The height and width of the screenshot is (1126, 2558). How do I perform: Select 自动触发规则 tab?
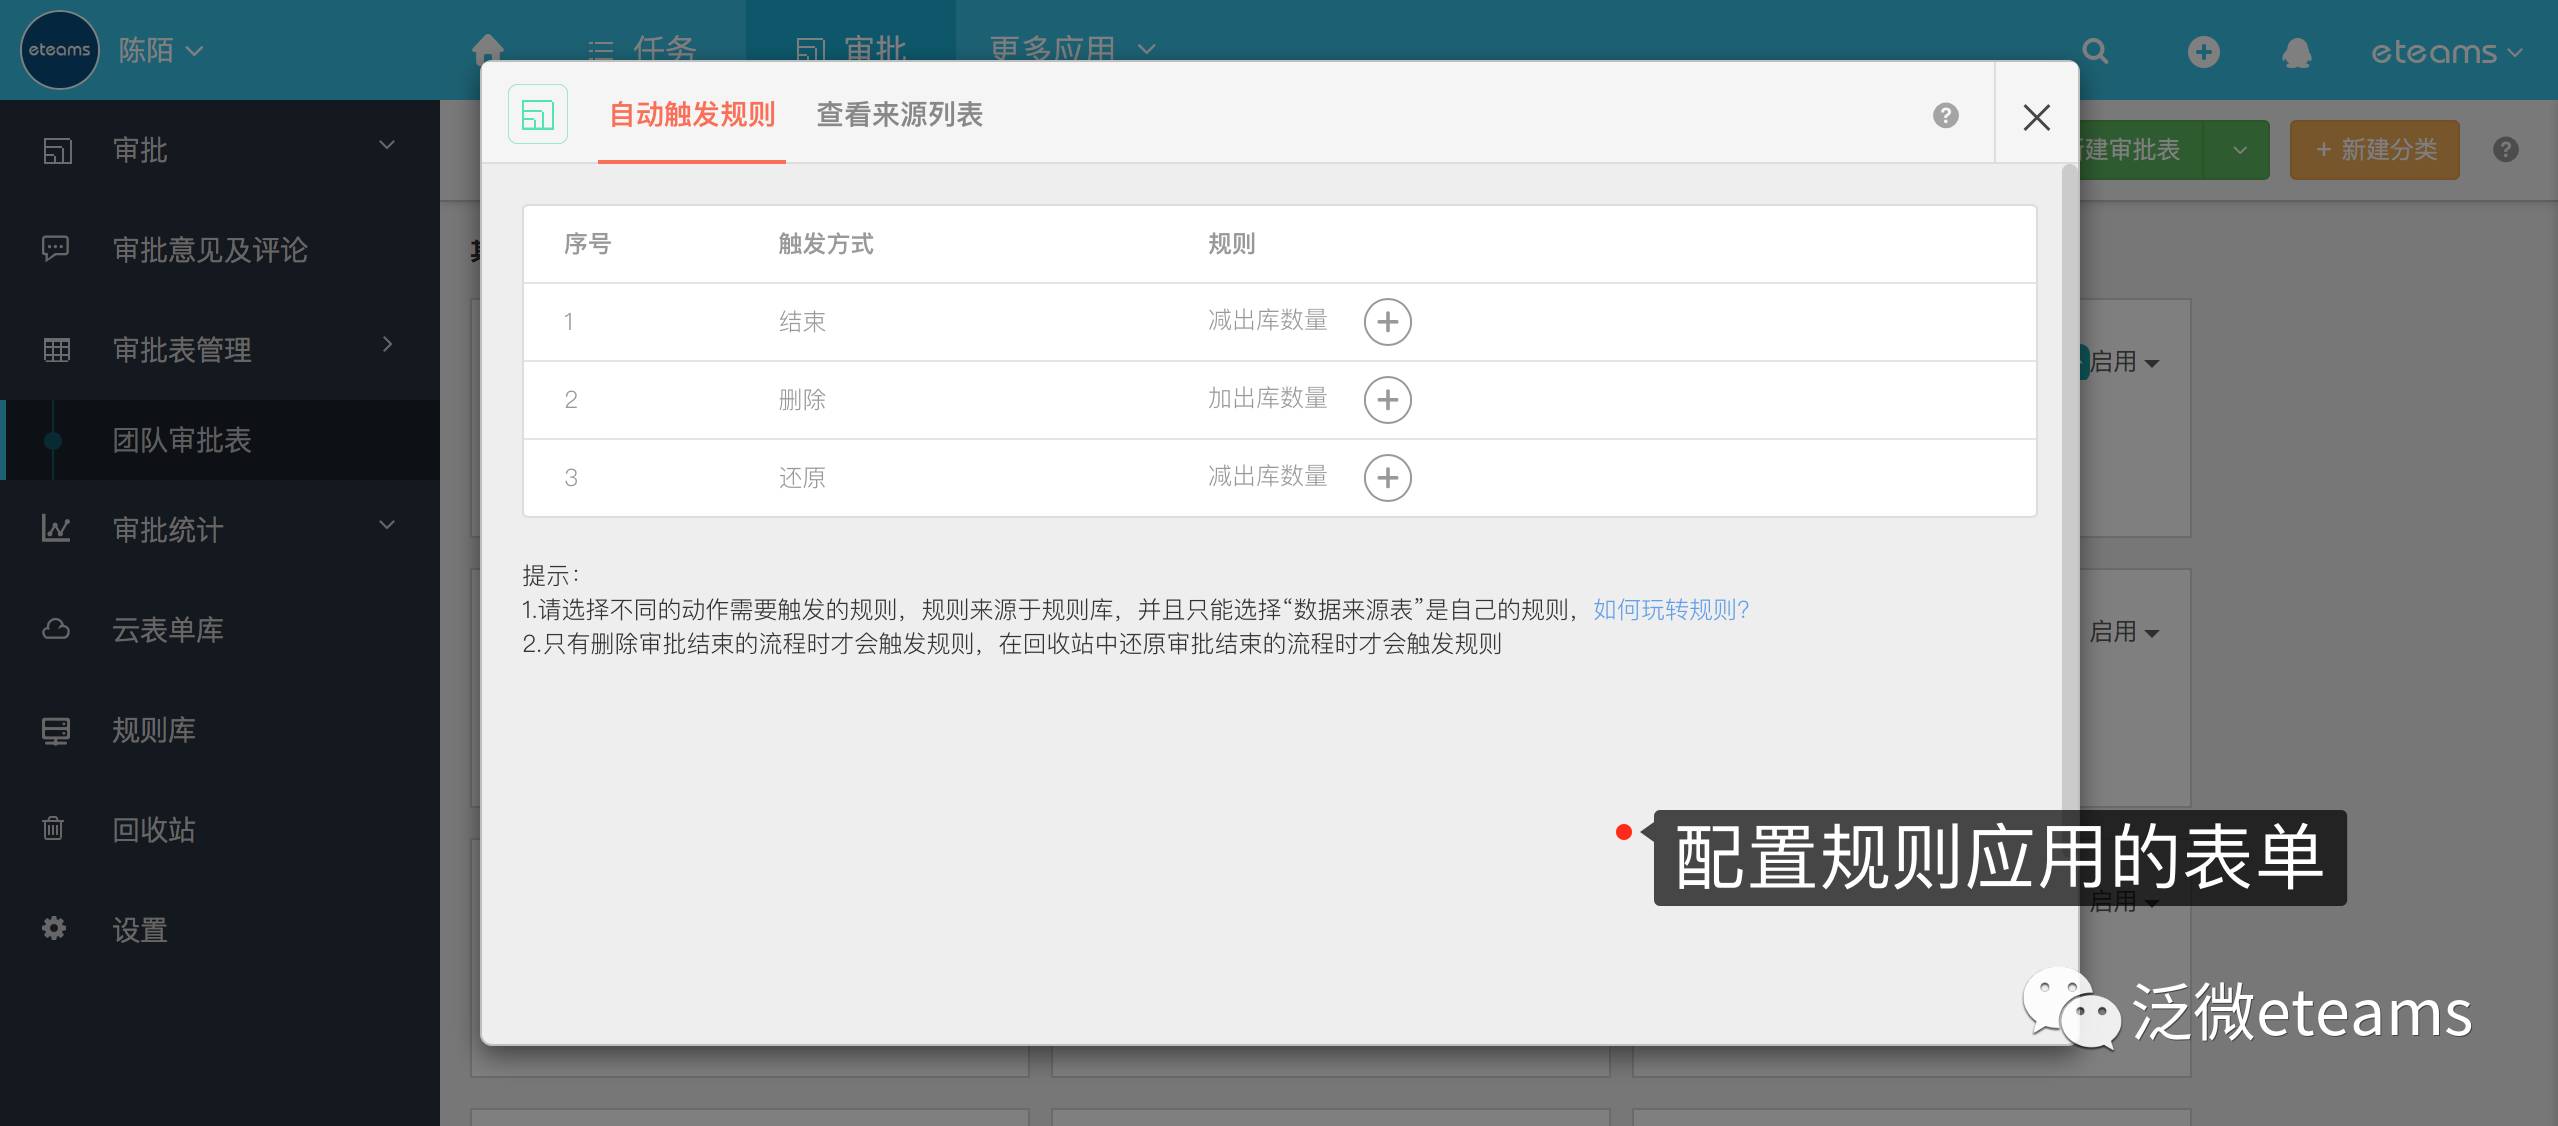[692, 115]
